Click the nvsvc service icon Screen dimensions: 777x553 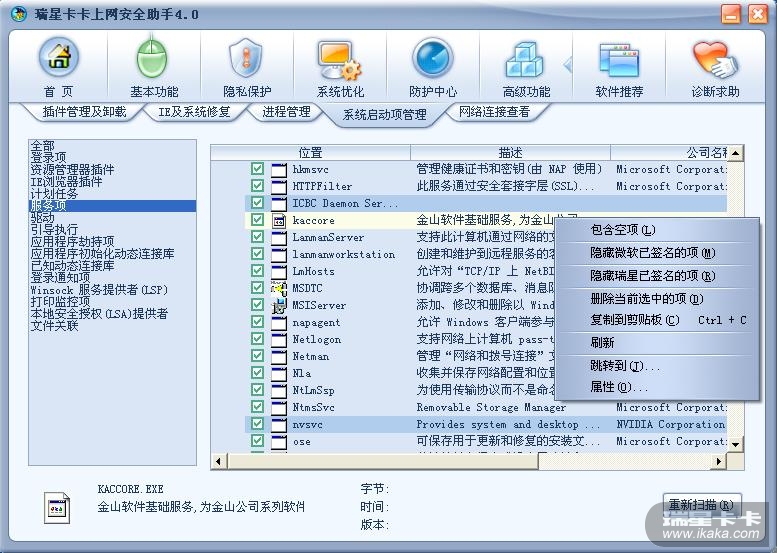point(279,424)
